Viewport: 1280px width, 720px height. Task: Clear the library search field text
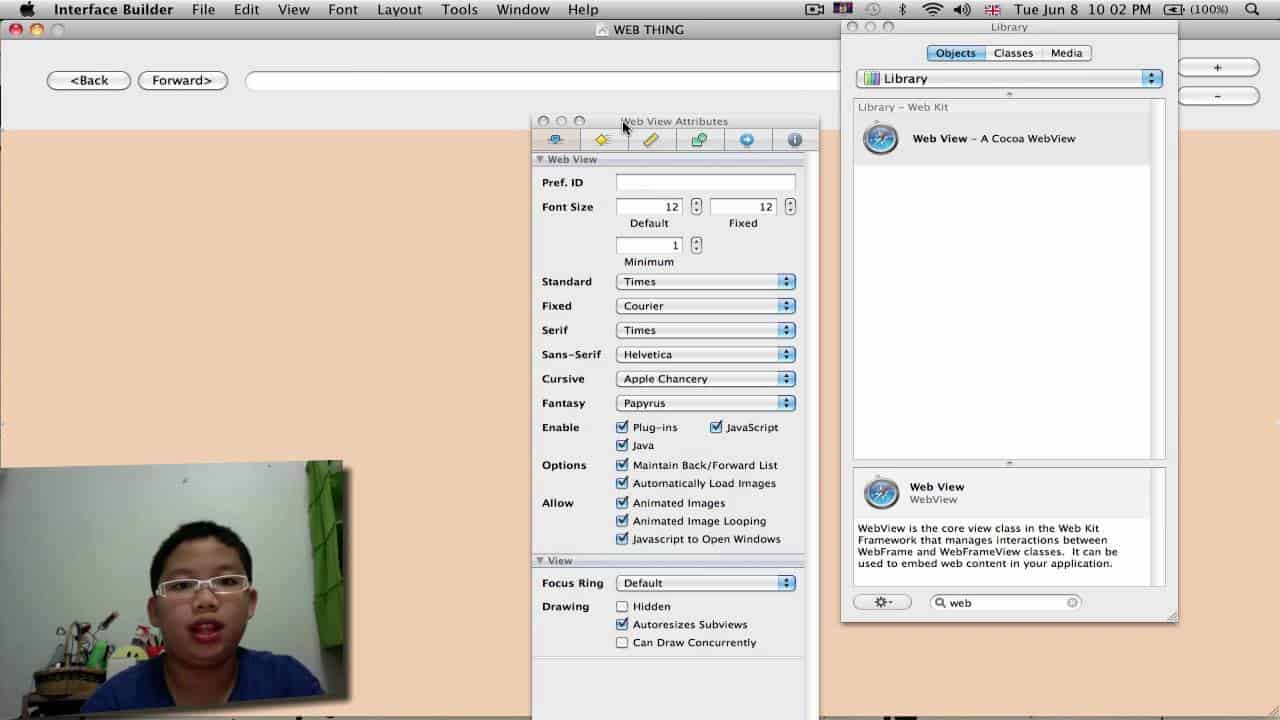(x=1072, y=603)
